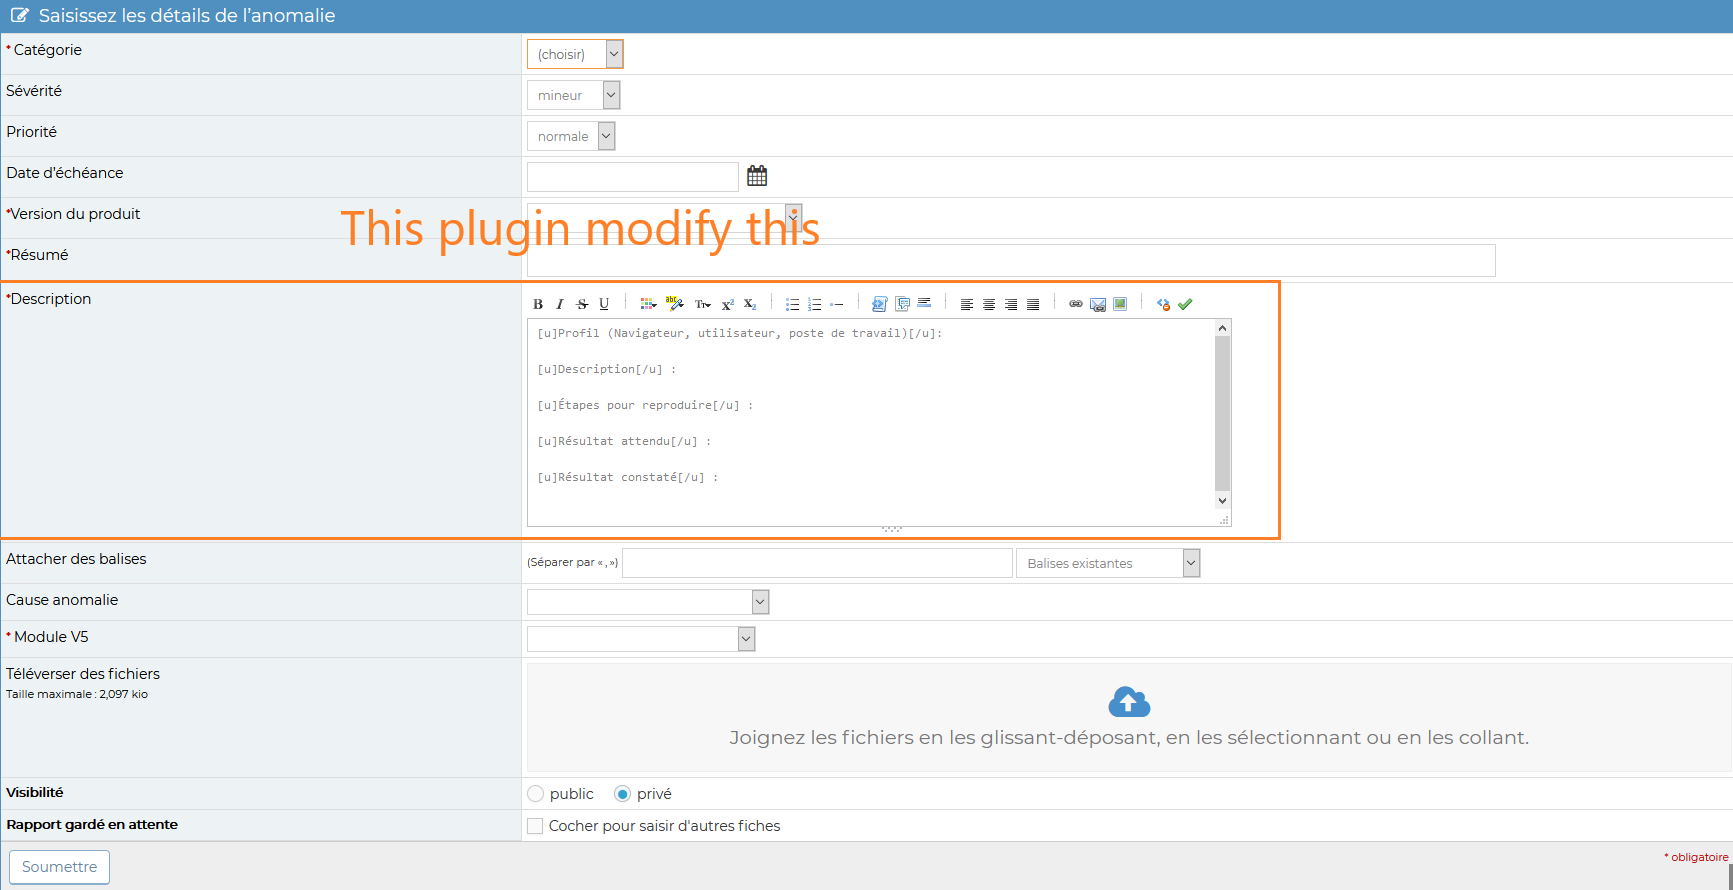This screenshot has height=890, width=1733.
Task: Click the cloud upload icon
Action: click(x=1129, y=702)
